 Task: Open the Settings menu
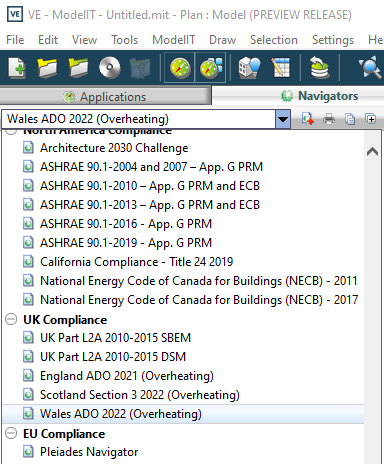(333, 40)
